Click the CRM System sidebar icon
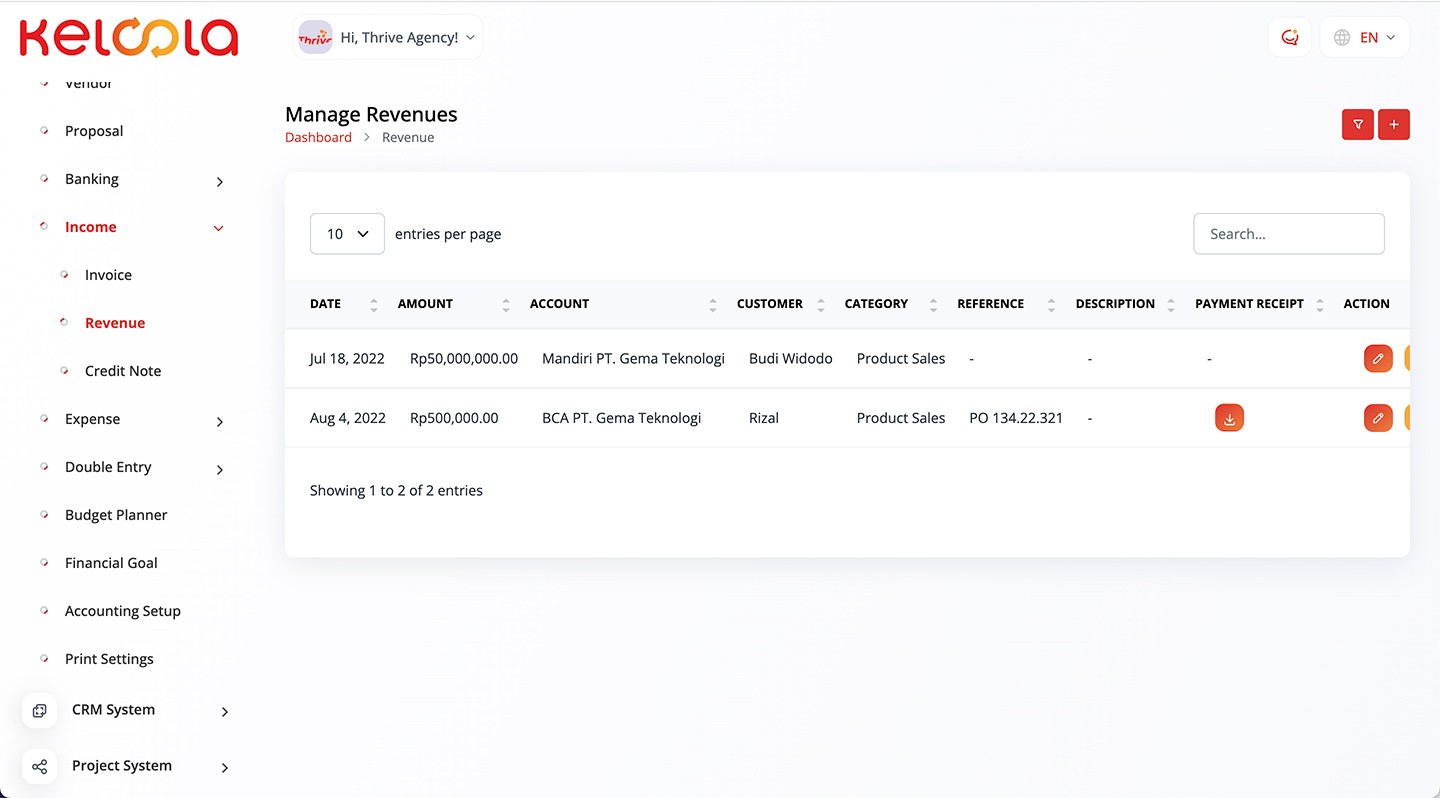This screenshot has height=798, width=1440. click(39, 710)
